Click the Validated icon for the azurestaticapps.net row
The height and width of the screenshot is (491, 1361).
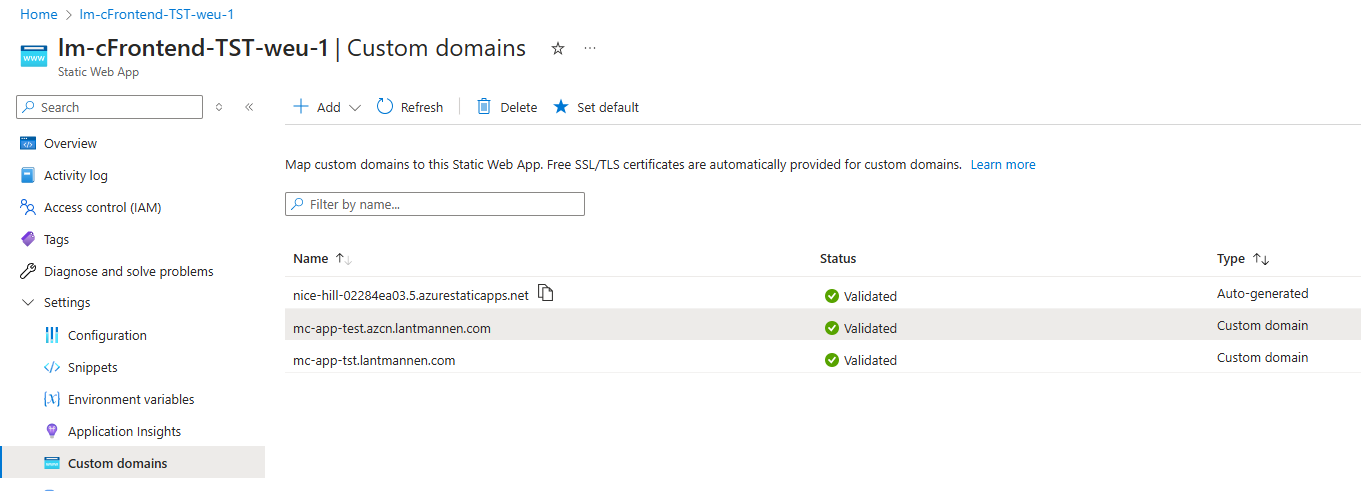click(x=831, y=296)
